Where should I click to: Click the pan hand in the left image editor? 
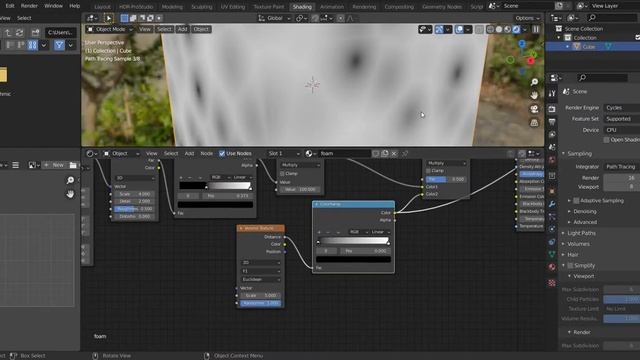coord(70,194)
